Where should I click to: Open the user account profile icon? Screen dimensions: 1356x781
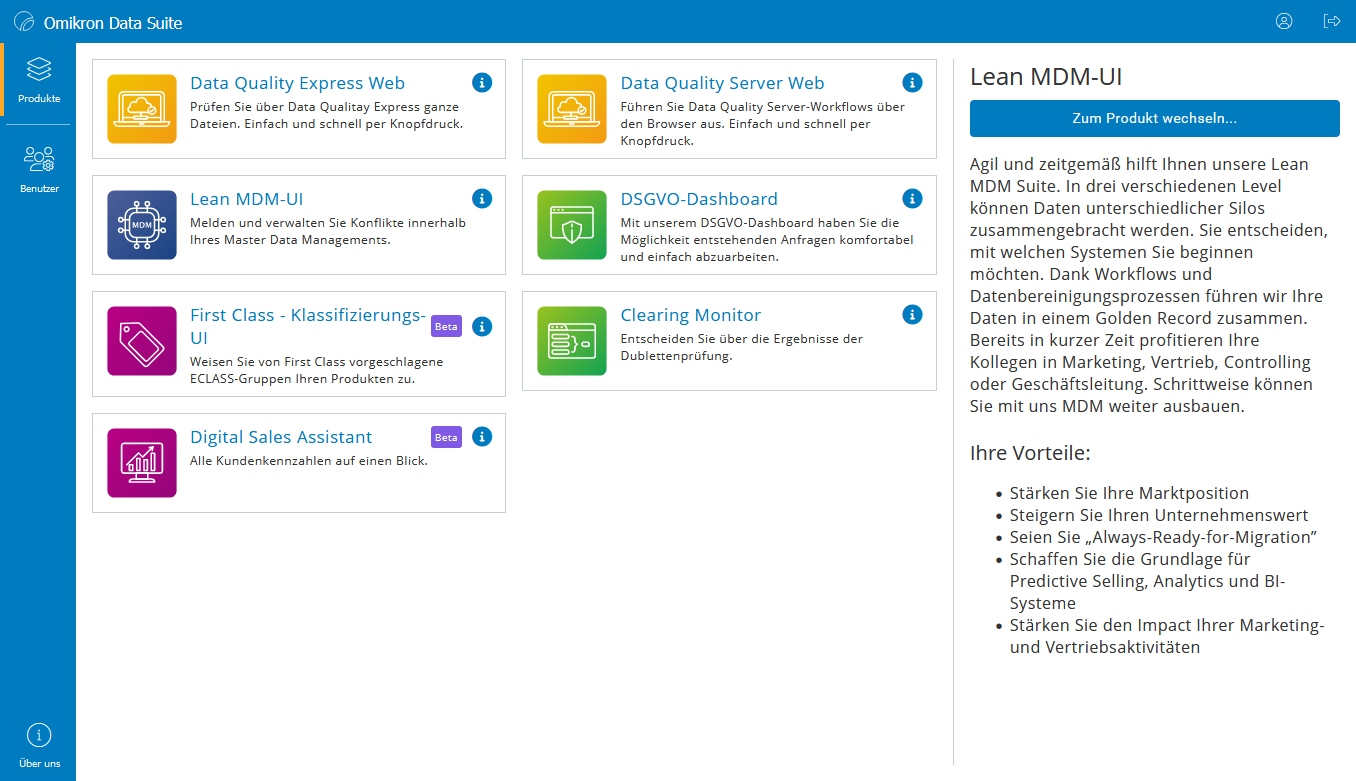click(x=1284, y=21)
